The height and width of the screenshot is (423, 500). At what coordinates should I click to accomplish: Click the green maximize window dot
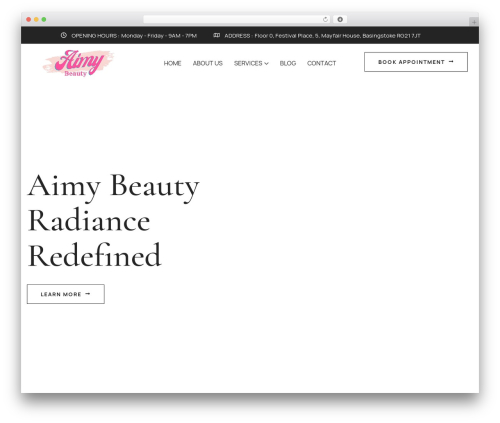click(x=44, y=19)
